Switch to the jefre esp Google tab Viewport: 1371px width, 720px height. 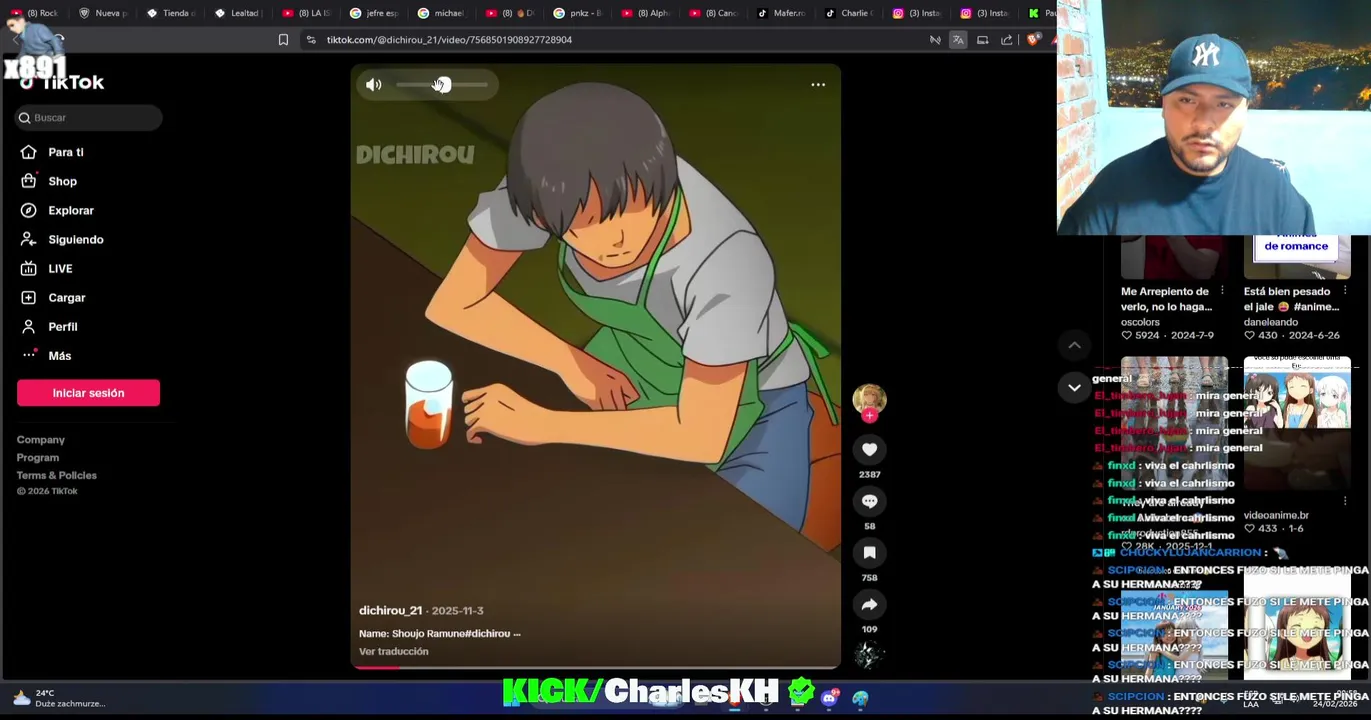(375, 13)
